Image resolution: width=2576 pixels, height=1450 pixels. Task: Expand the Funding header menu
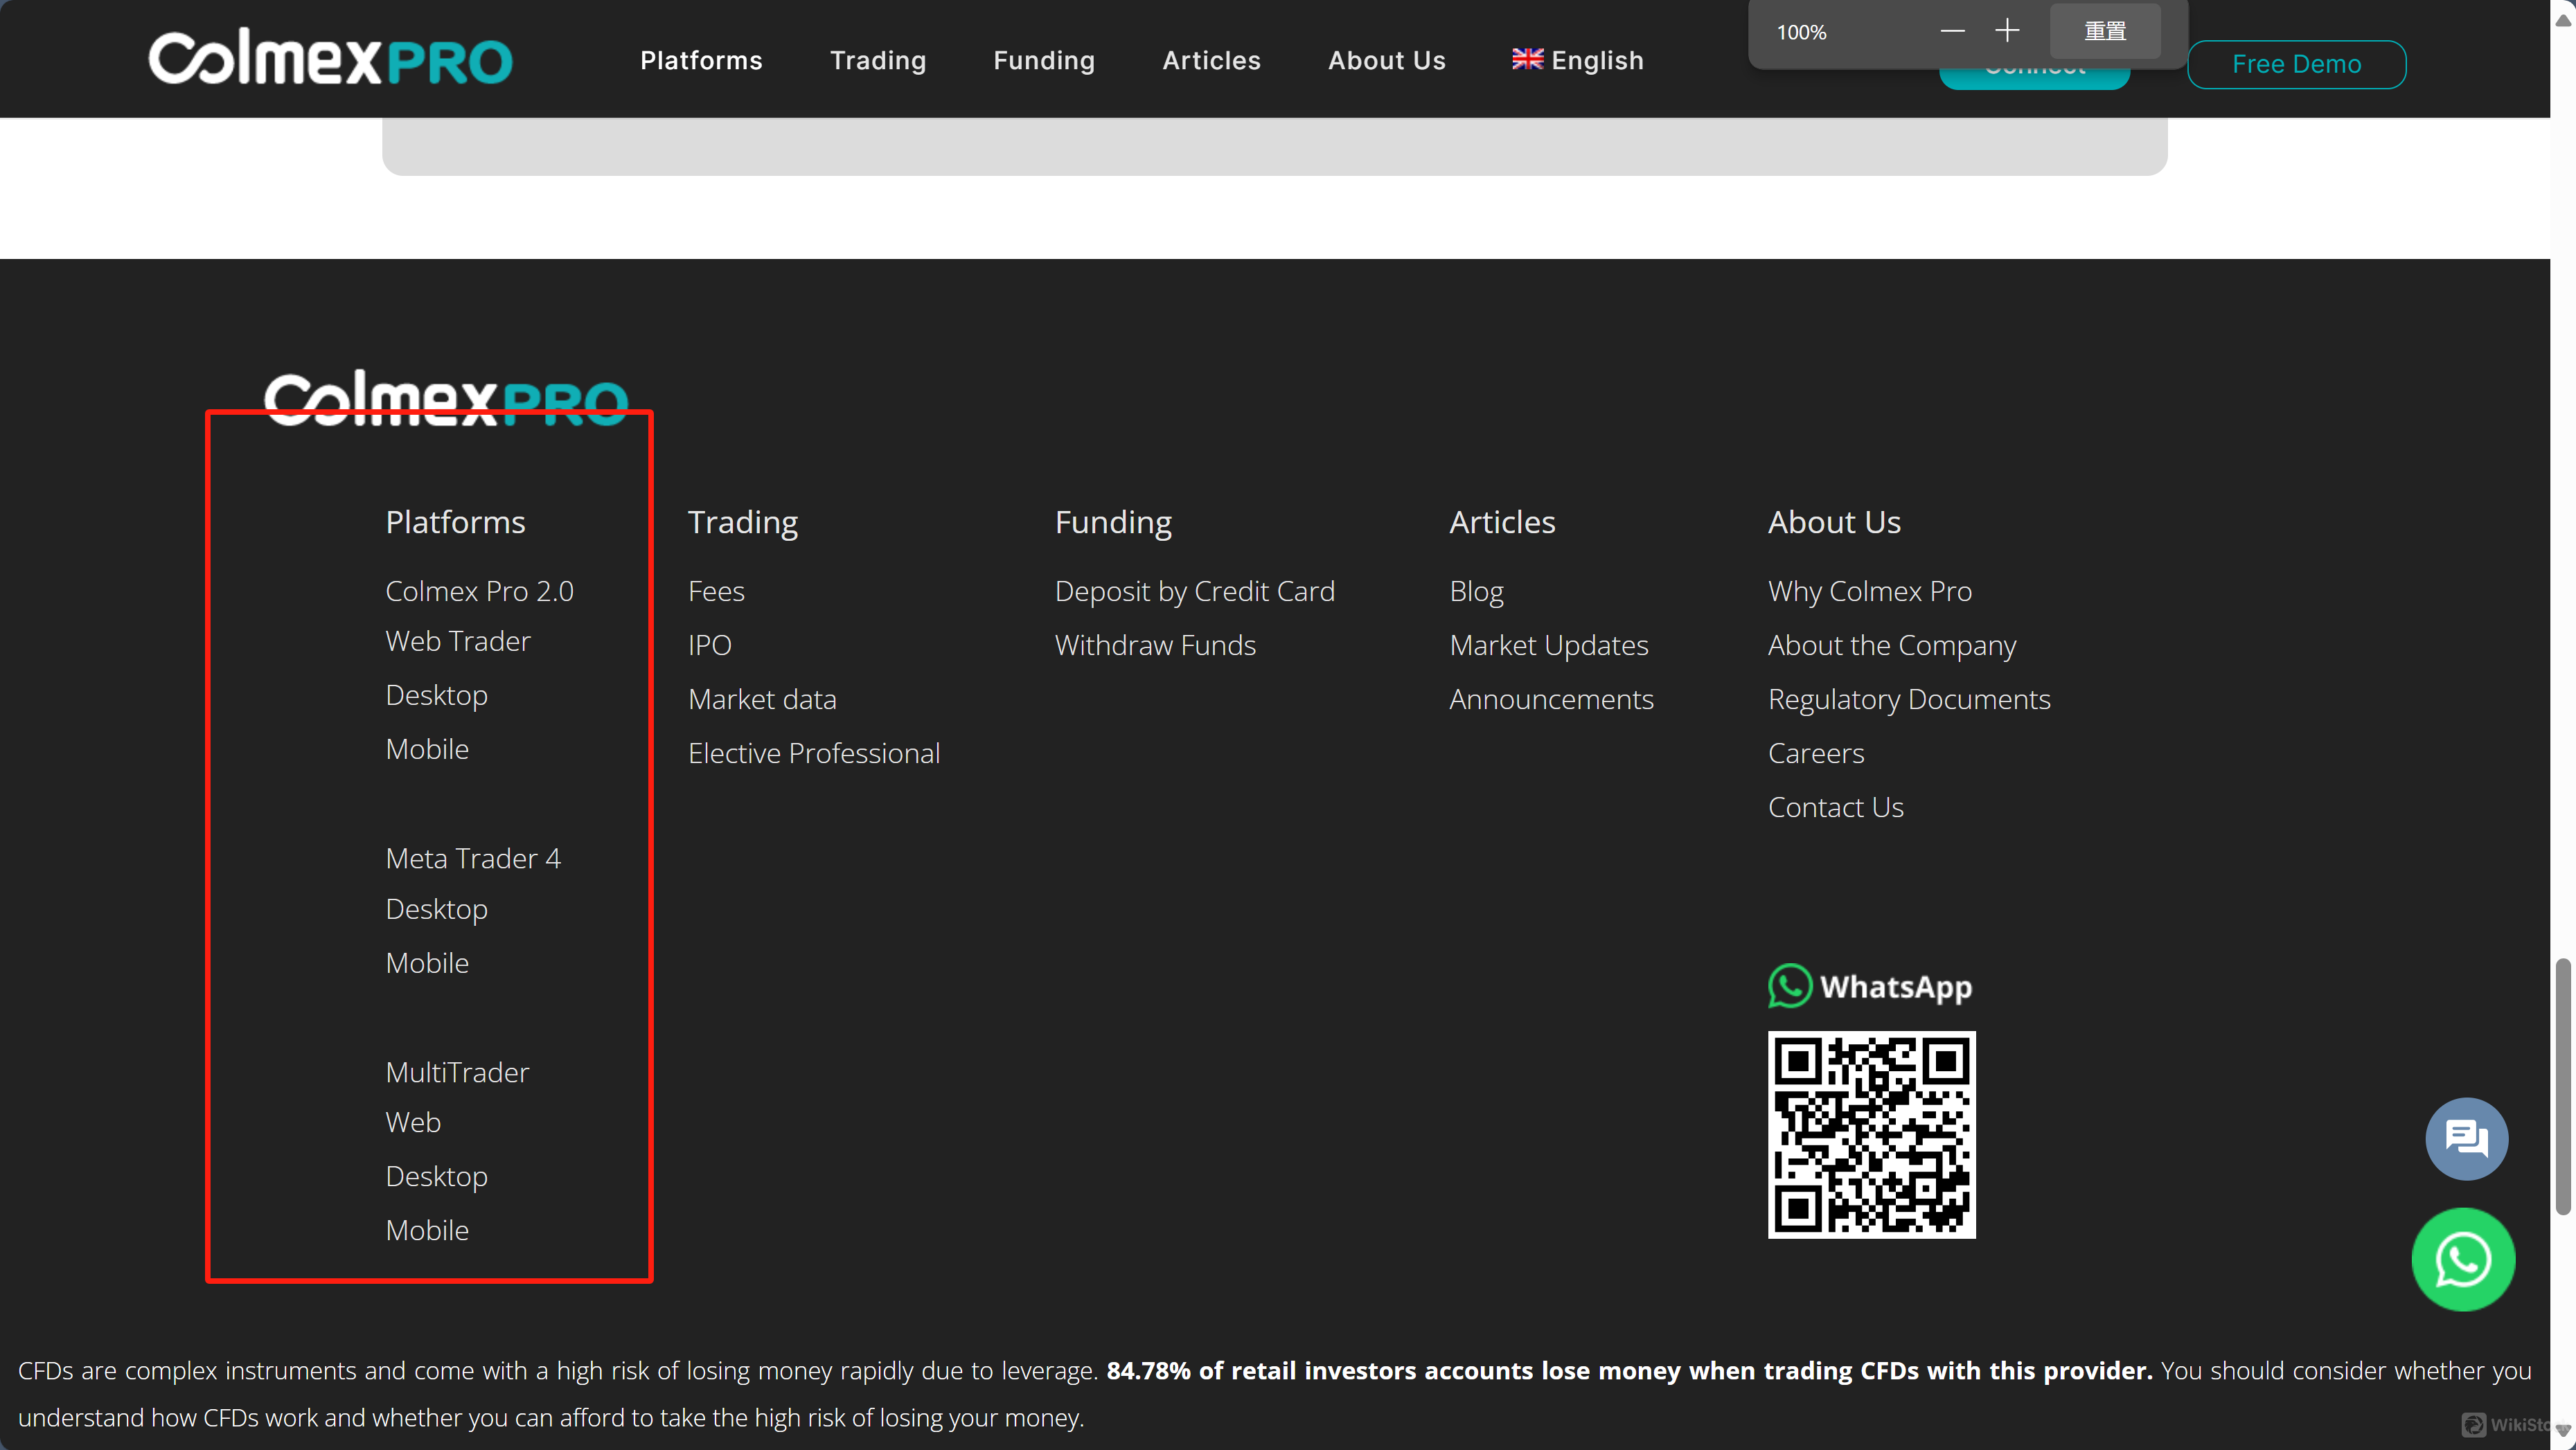1044,60
